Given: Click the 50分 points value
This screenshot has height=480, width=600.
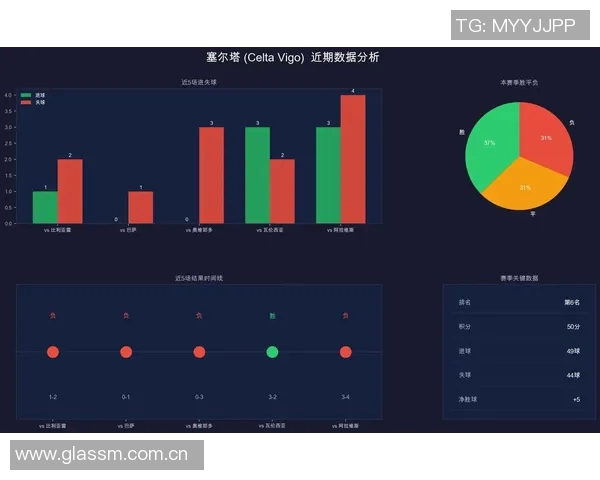Looking at the screenshot, I should (573, 327).
